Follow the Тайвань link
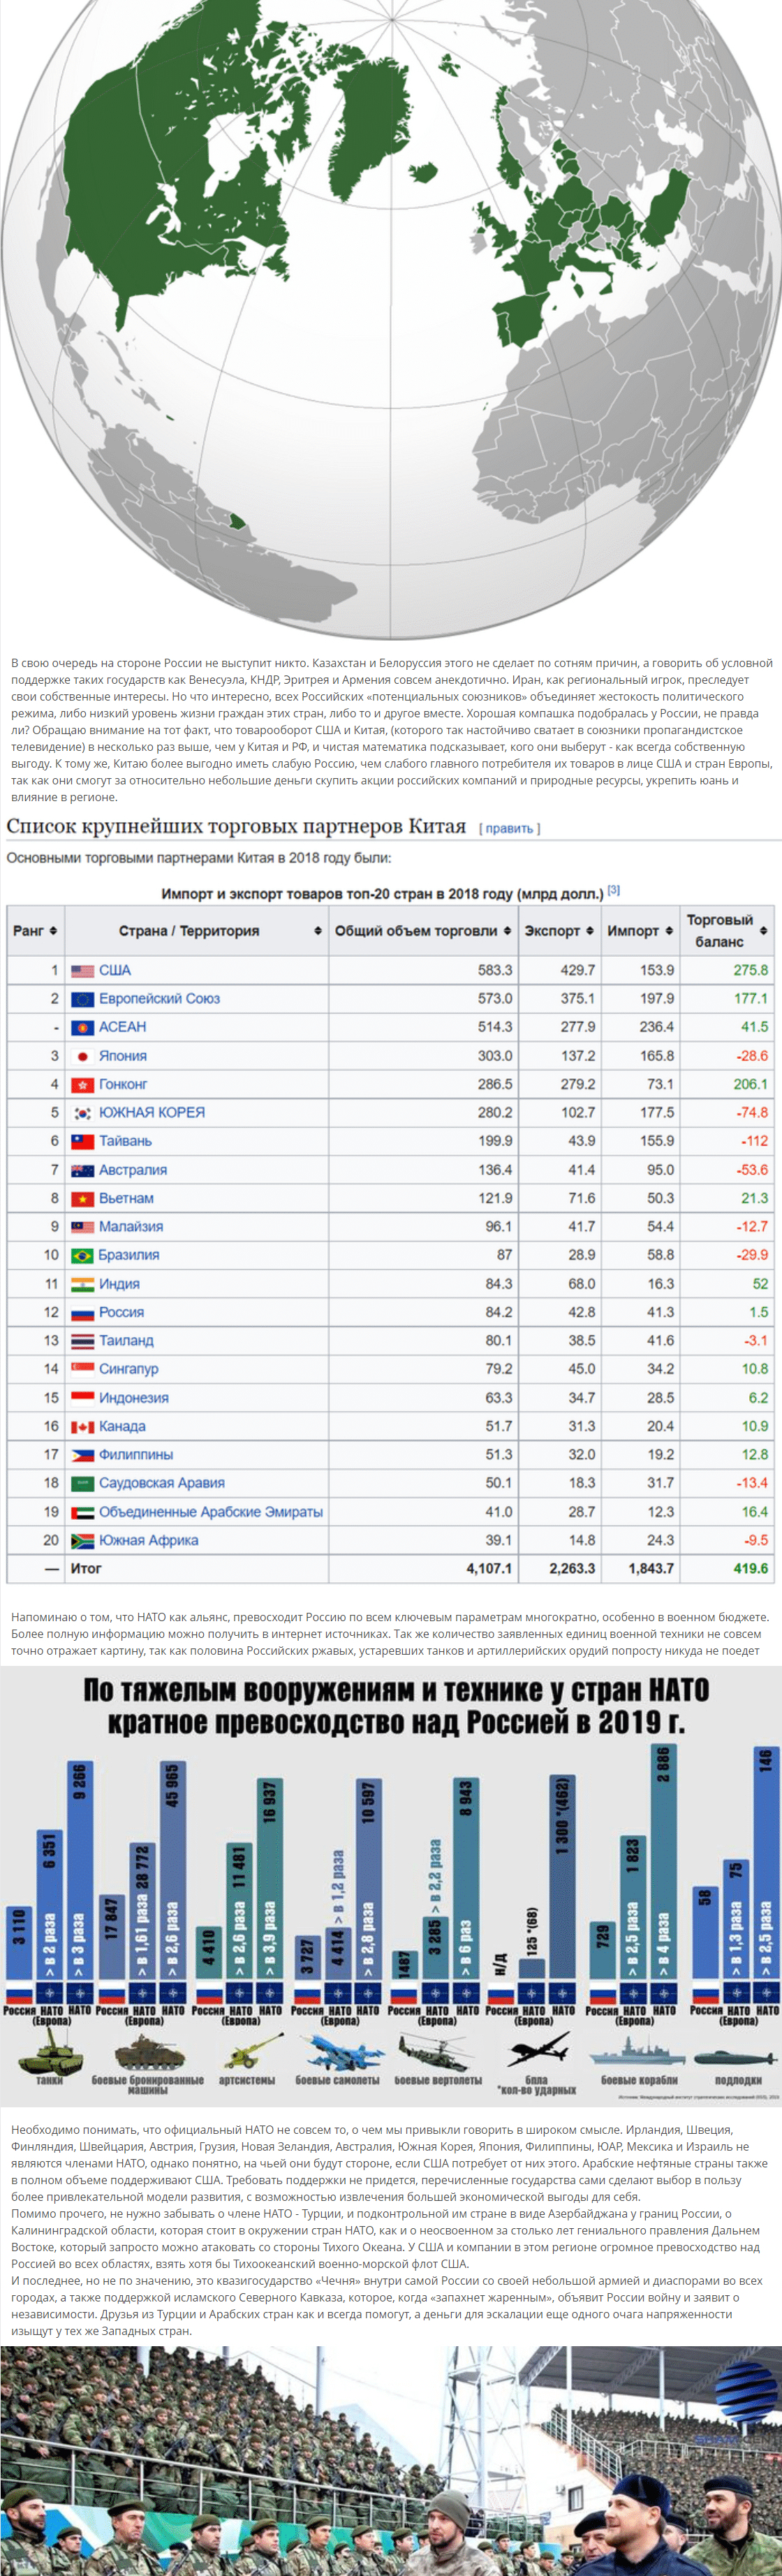This screenshot has height=2576, width=782. click(x=125, y=1141)
